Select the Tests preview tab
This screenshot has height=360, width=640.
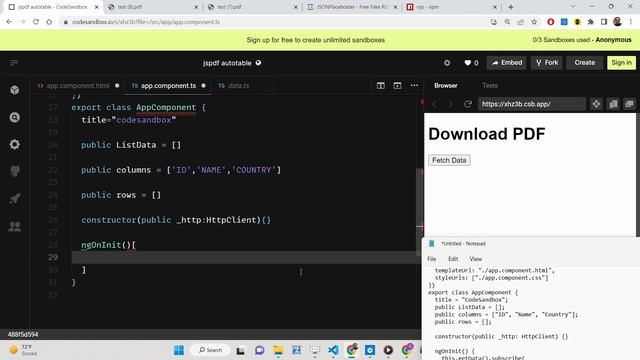click(x=490, y=85)
